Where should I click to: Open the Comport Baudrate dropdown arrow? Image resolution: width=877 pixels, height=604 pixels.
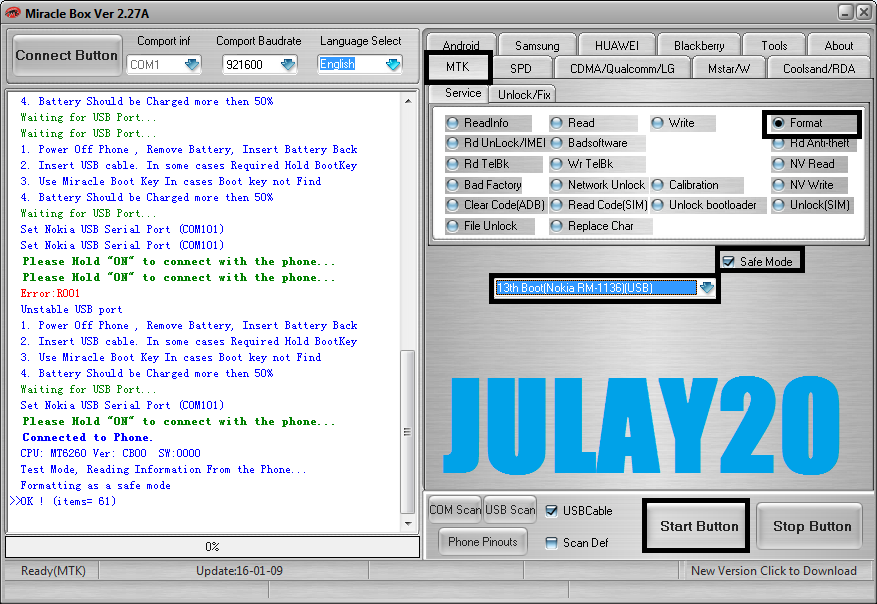(x=288, y=65)
